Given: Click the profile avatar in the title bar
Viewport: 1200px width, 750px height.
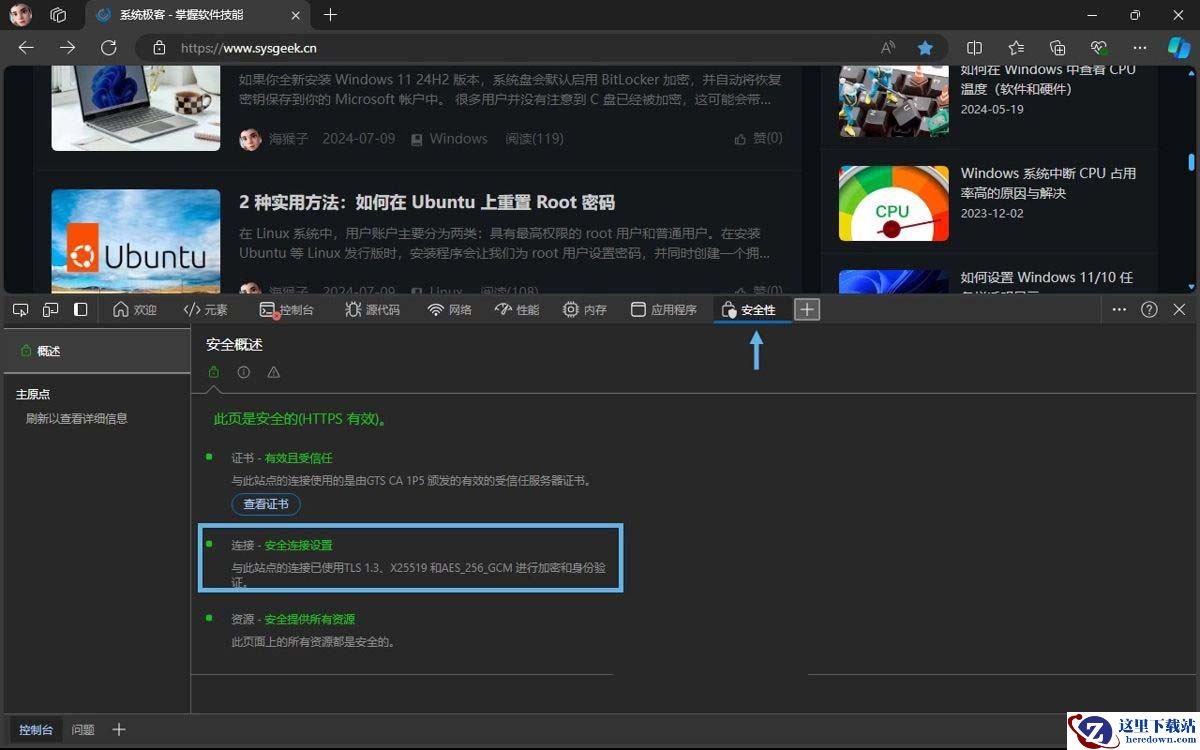Looking at the screenshot, I should pyautogui.click(x=20, y=15).
